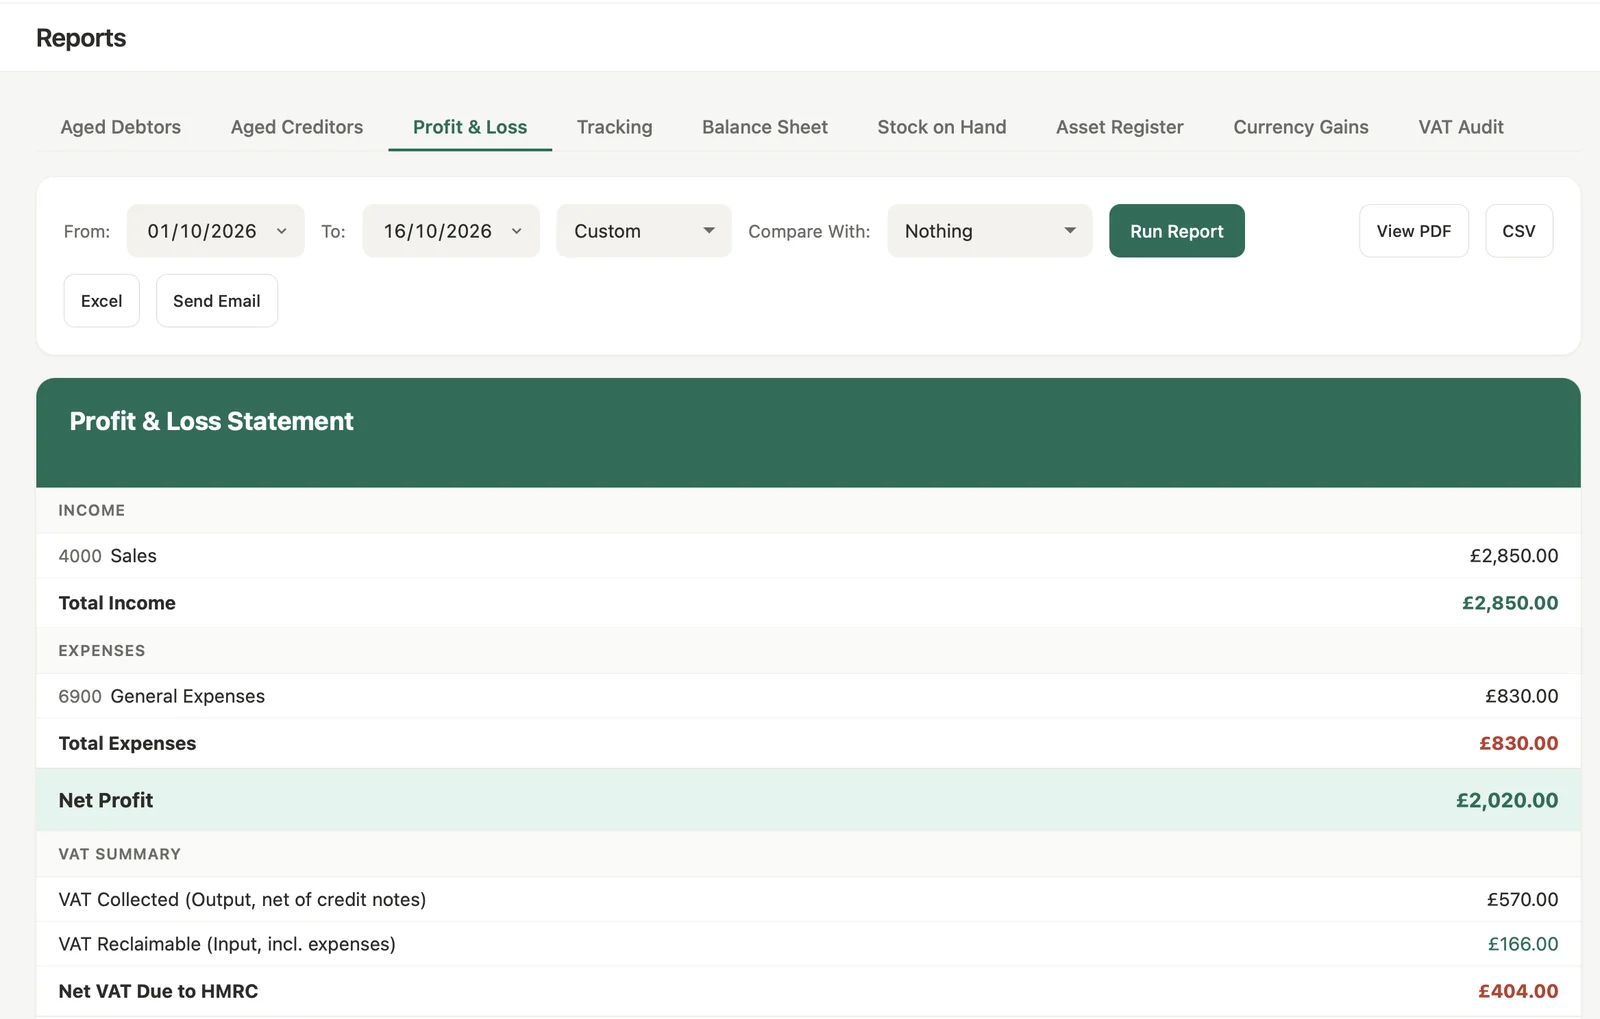Export report to Excel
Image resolution: width=1600 pixels, height=1019 pixels.
click(x=102, y=301)
